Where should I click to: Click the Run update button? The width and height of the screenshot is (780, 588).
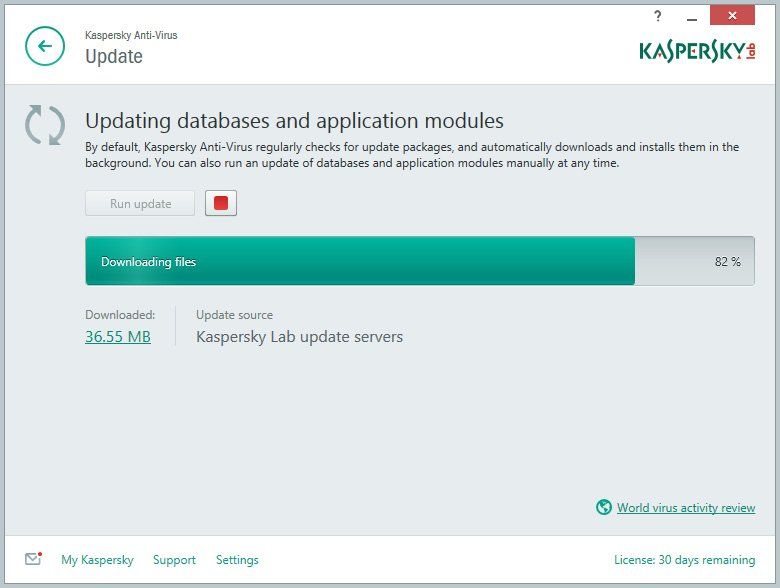140,203
